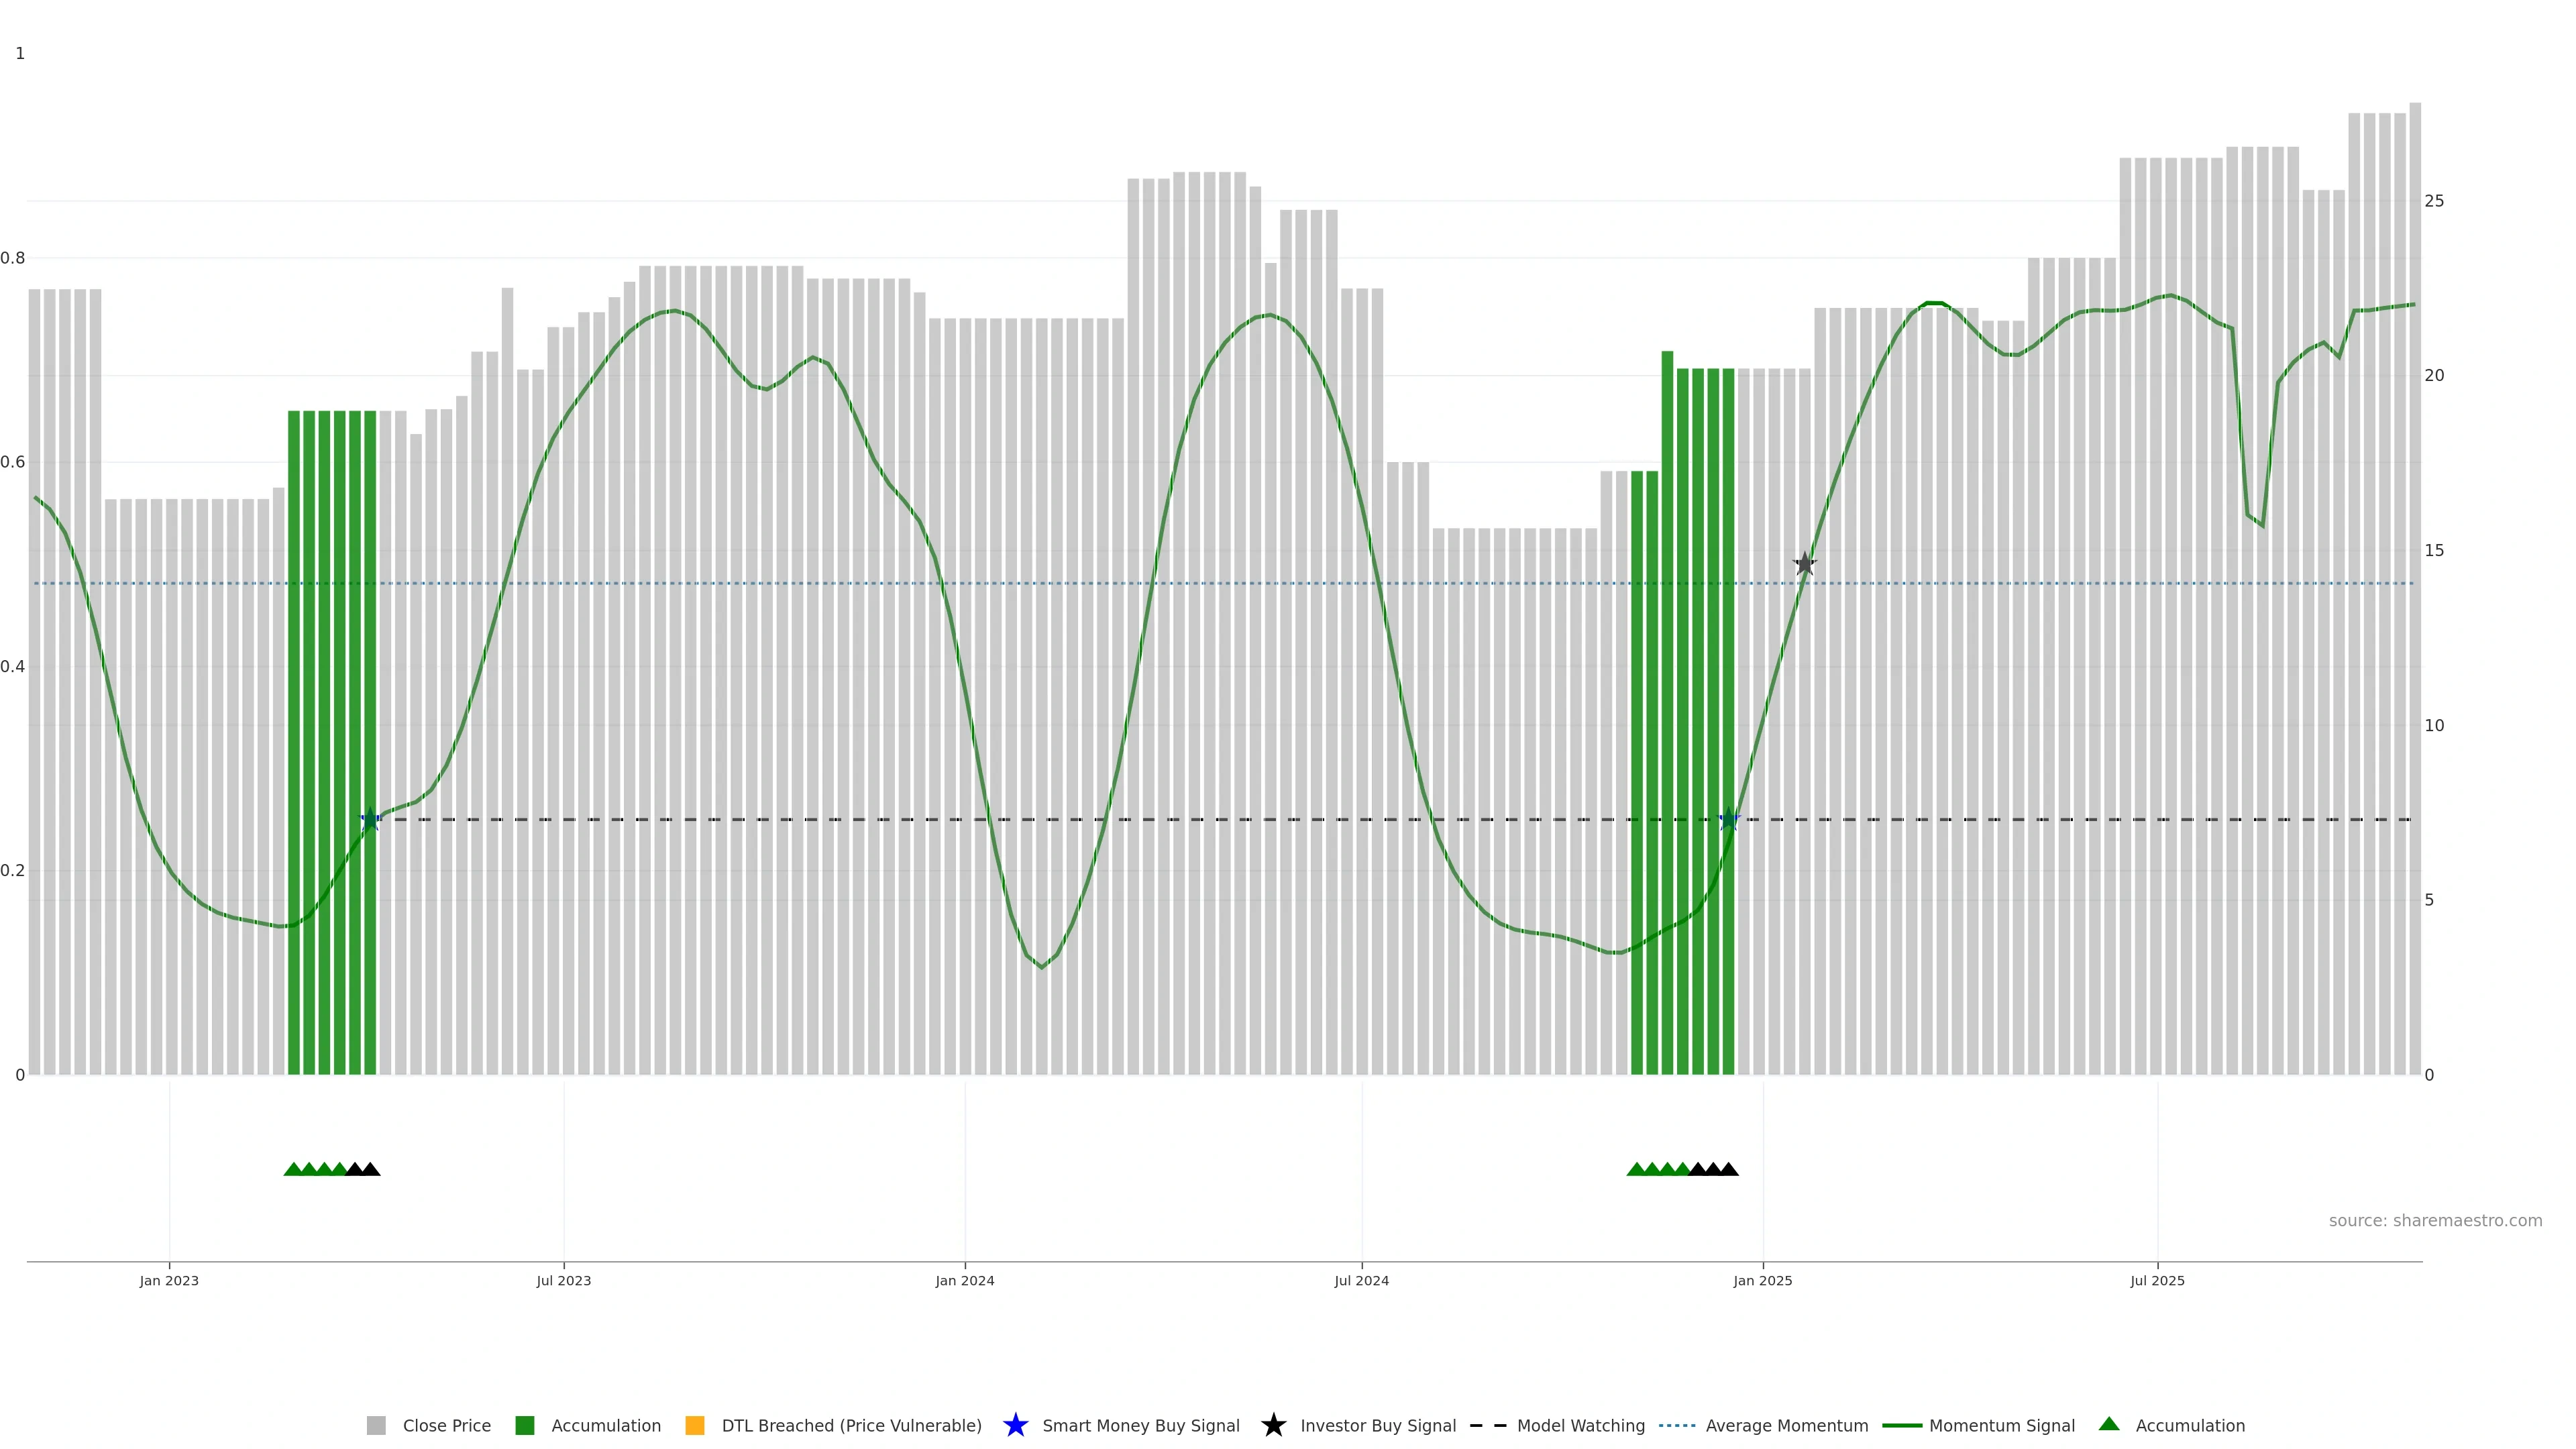This screenshot has width=2576, height=1449.
Task: Click the gray Investor Buy star on chart
Action: (1804, 564)
